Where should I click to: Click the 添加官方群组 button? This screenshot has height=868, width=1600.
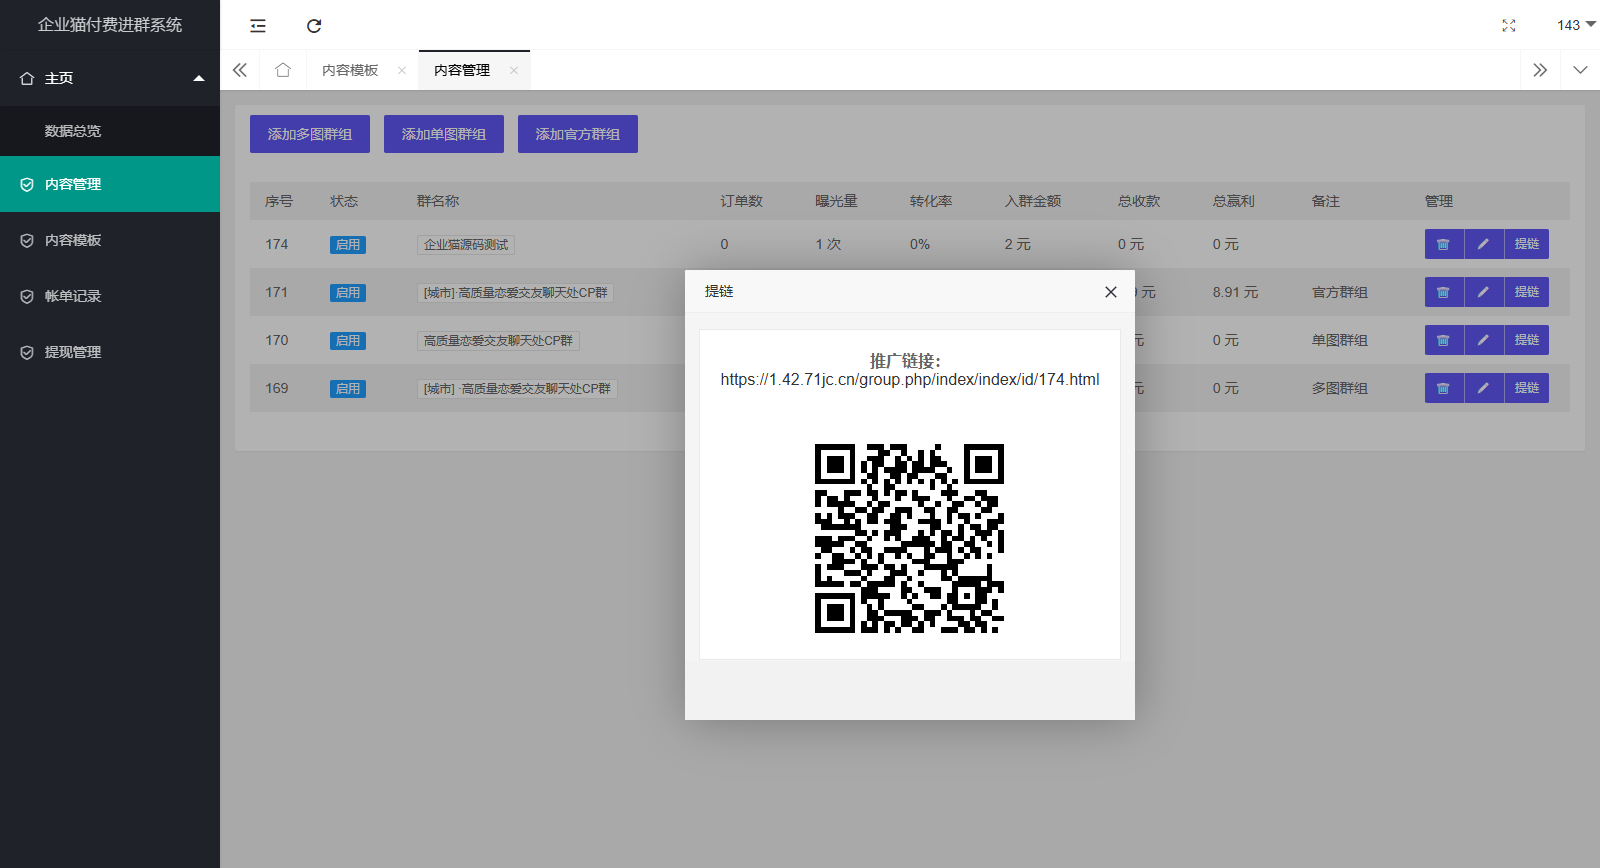(x=577, y=134)
